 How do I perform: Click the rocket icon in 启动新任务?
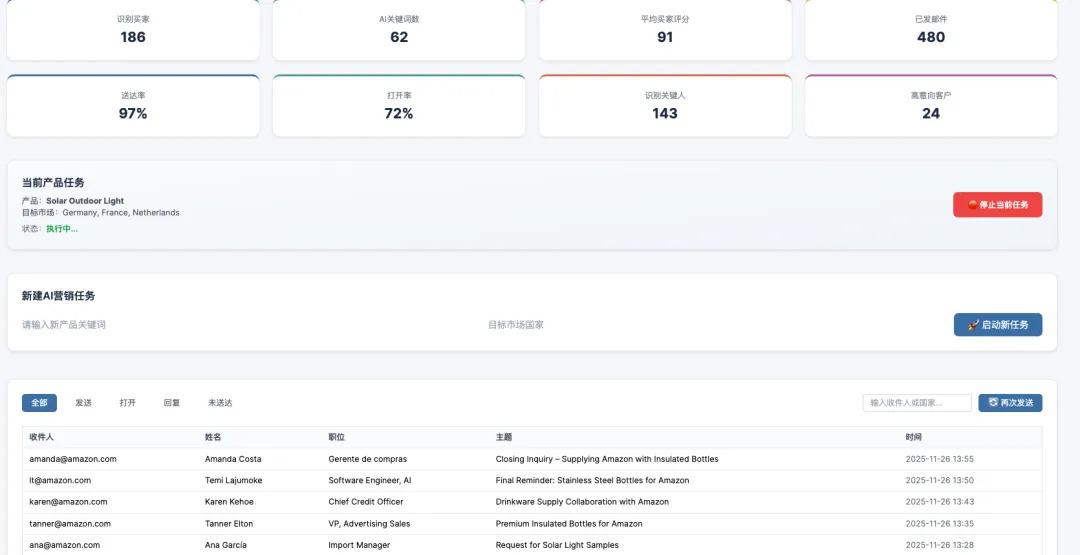(973, 325)
